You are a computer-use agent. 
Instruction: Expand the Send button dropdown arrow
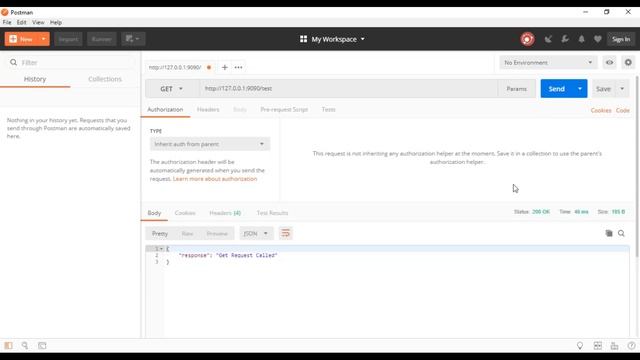click(580, 89)
